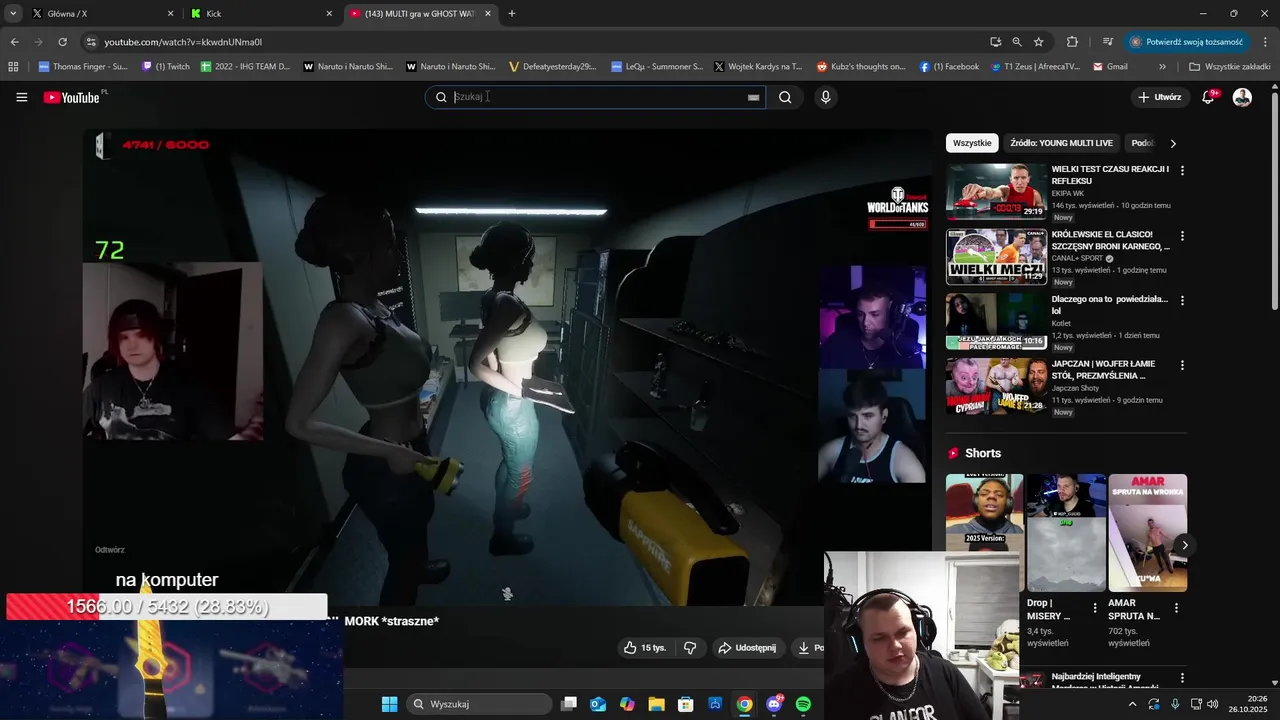Open the YouTube account avatar menu
Image resolution: width=1280 pixels, height=720 pixels.
point(1242,97)
